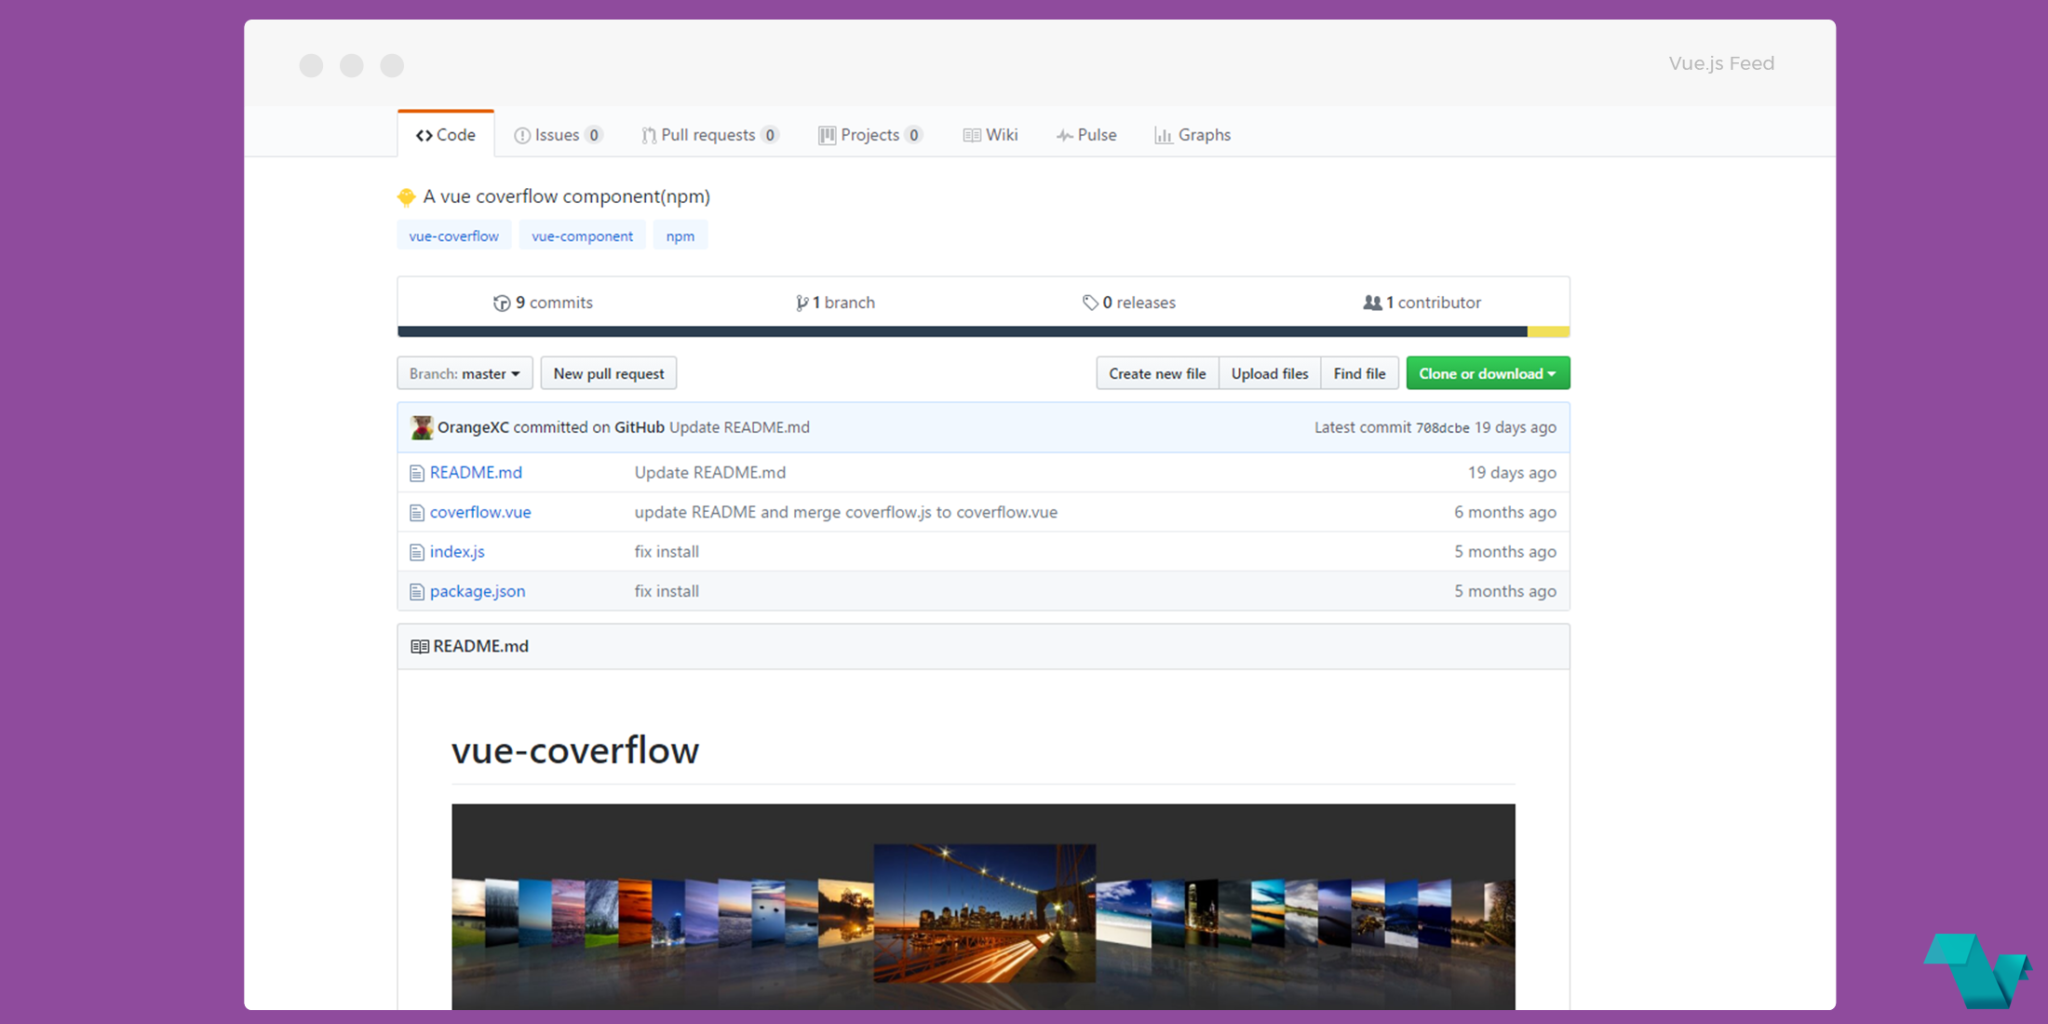Click the dark language bar segment
This screenshot has height=1024, width=2048.
tap(962, 331)
